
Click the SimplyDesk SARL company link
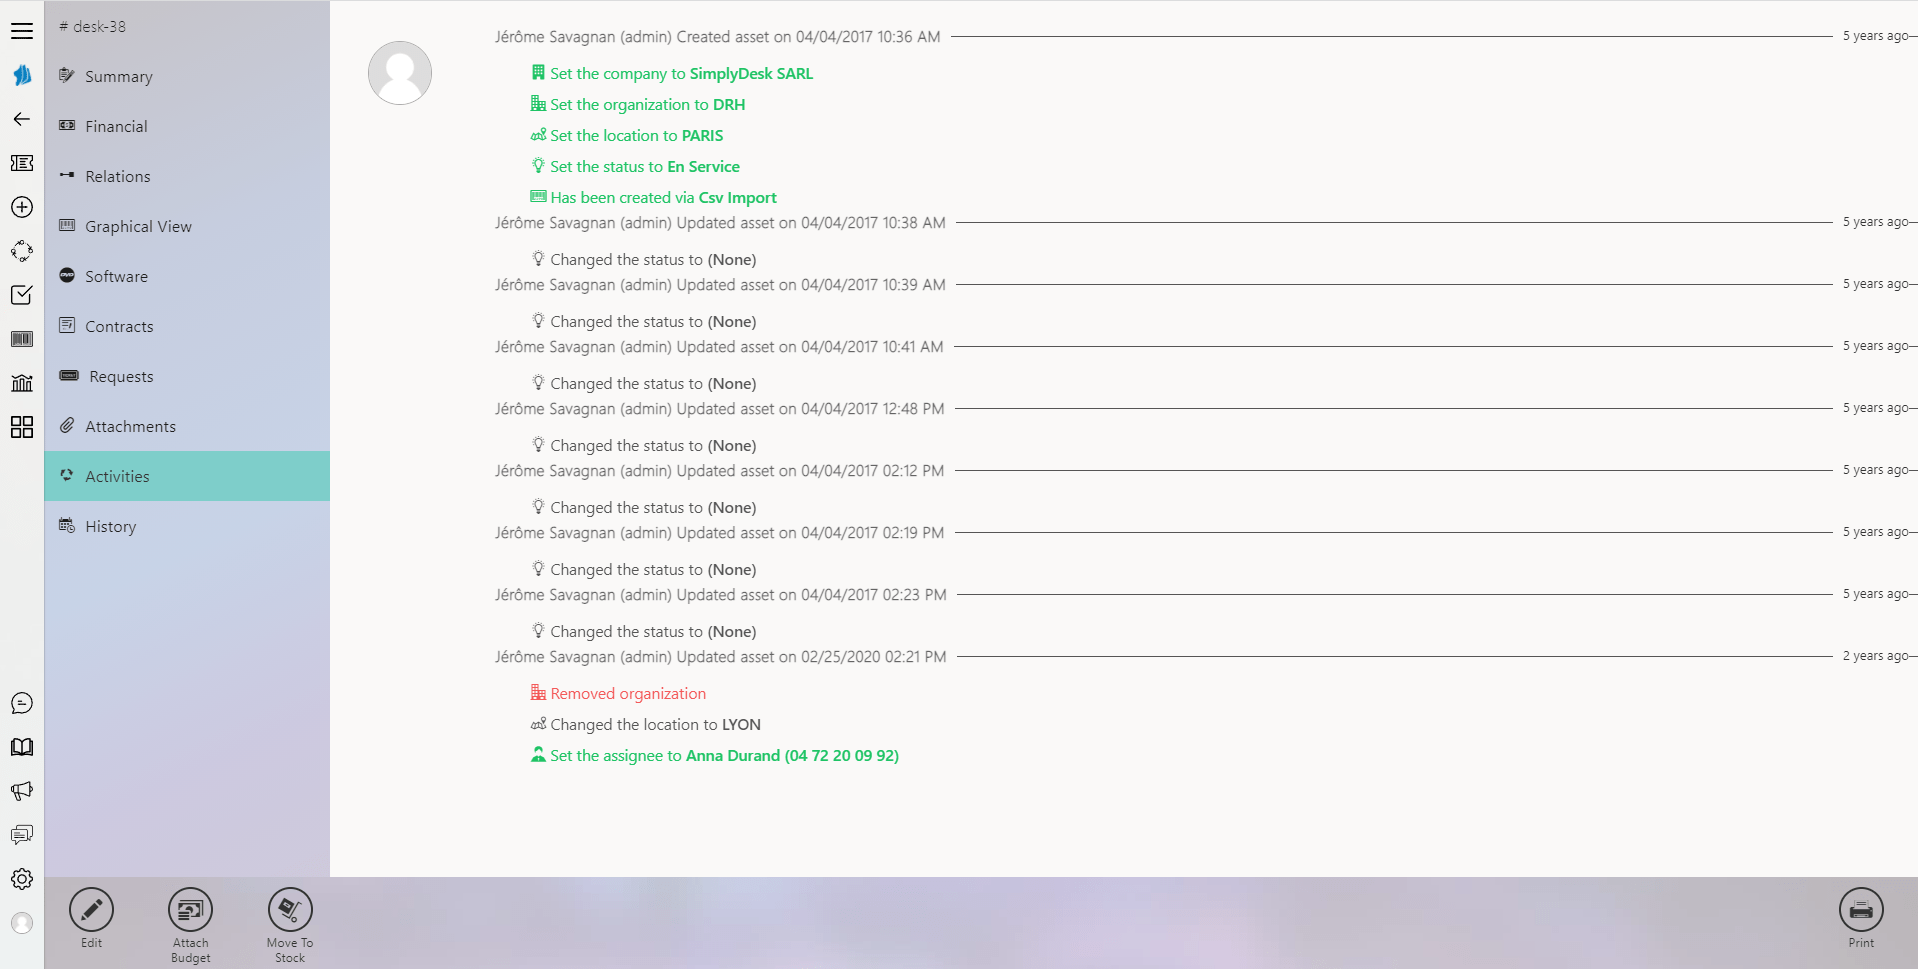pyautogui.click(x=751, y=73)
